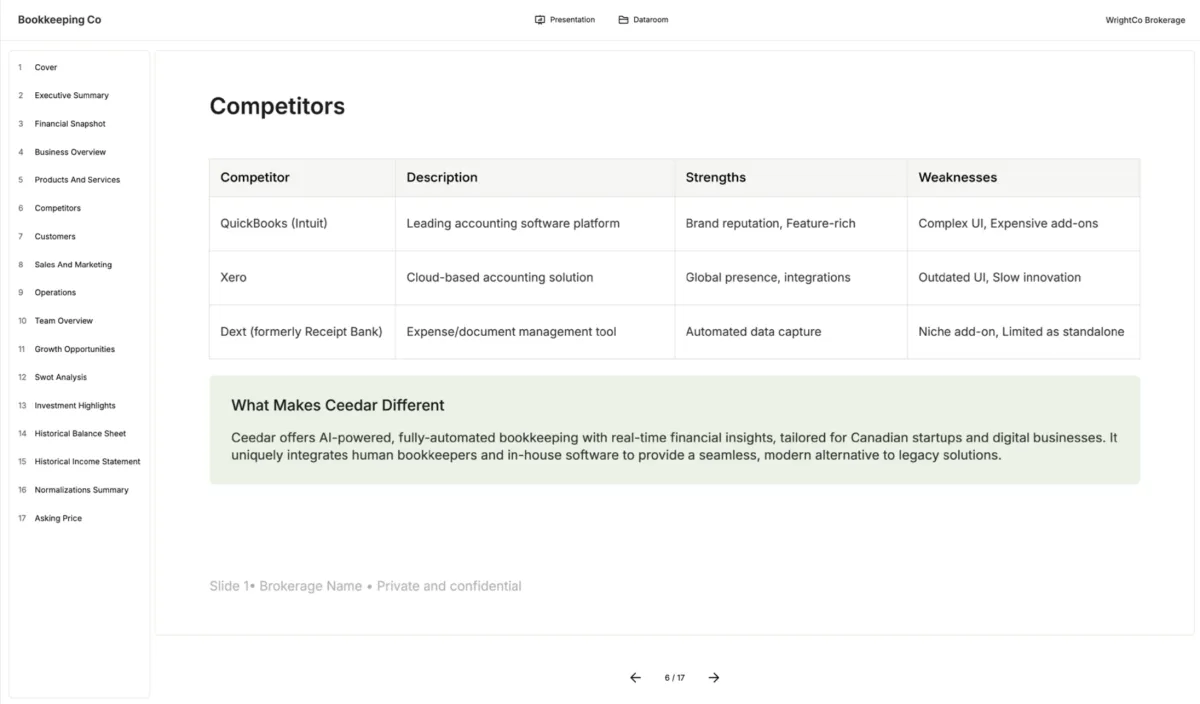1200x704 pixels.
Task: Click 'Expense/document management tool' cell
Action: pos(535,331)
